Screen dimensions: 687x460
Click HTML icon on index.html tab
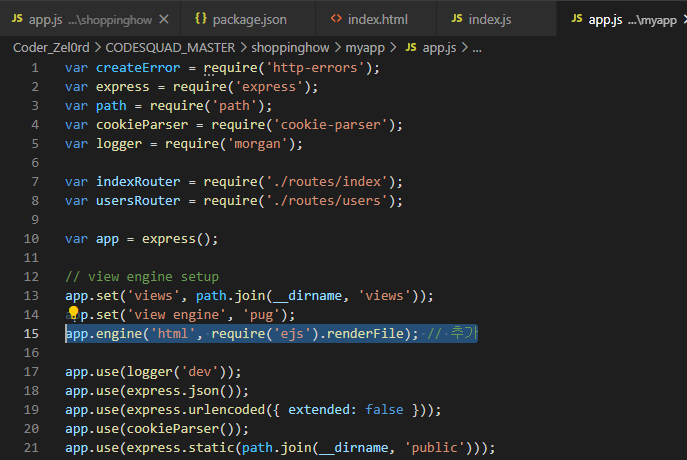coord(336,19)
